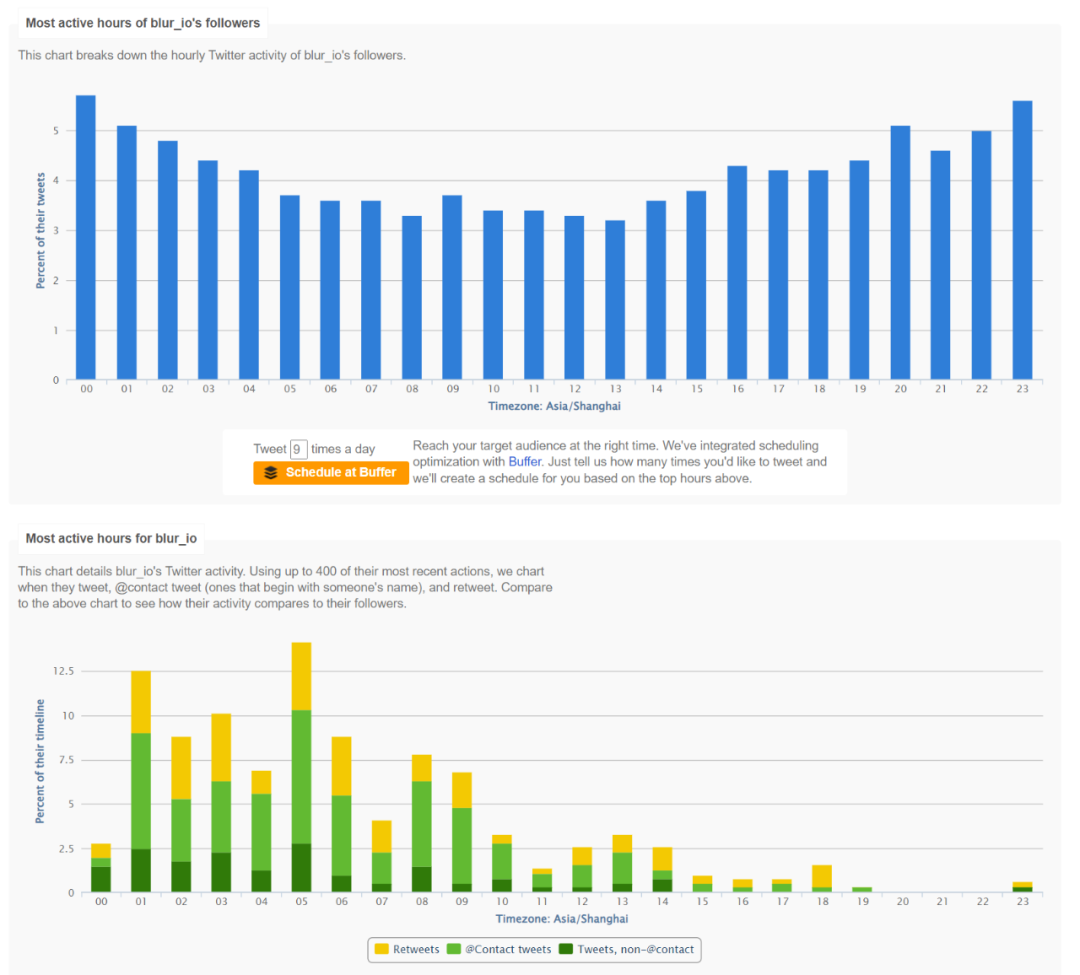Toggle @Contact tweets series in the legend
Image resolution: width=1080 pixels, height=975 pixels.
499,950
